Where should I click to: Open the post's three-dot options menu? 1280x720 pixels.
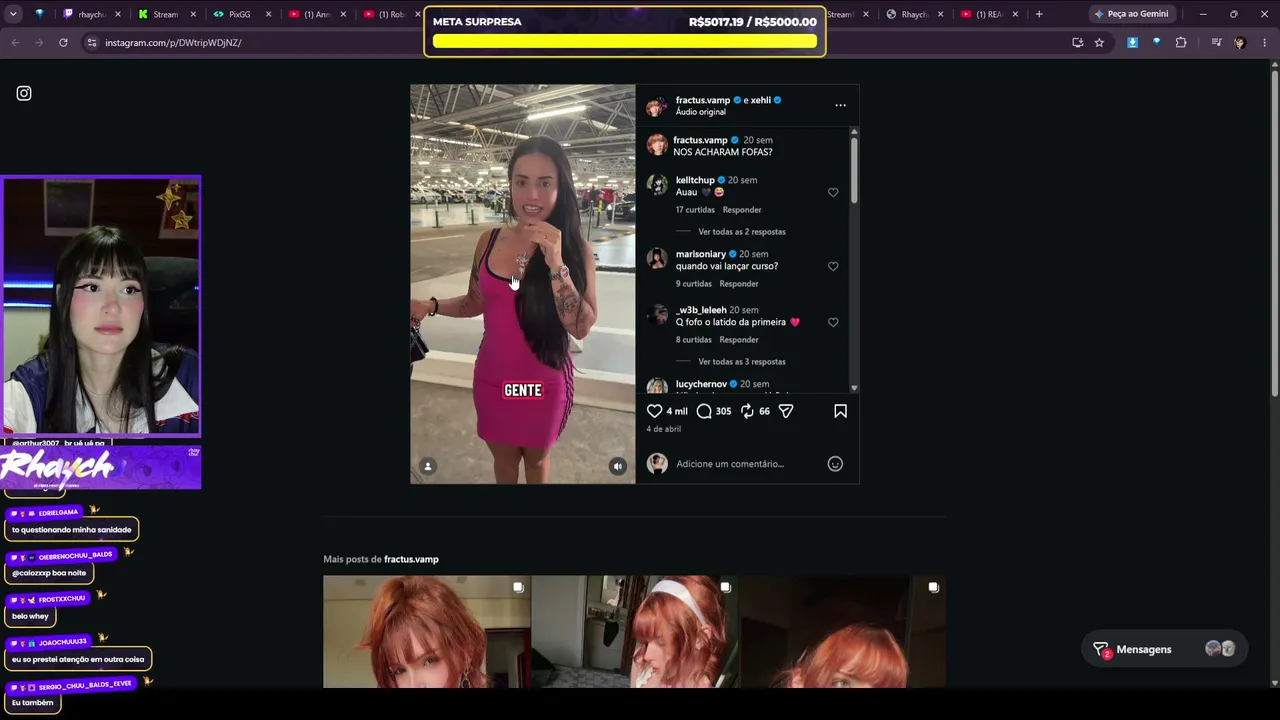tap(840, 105)
